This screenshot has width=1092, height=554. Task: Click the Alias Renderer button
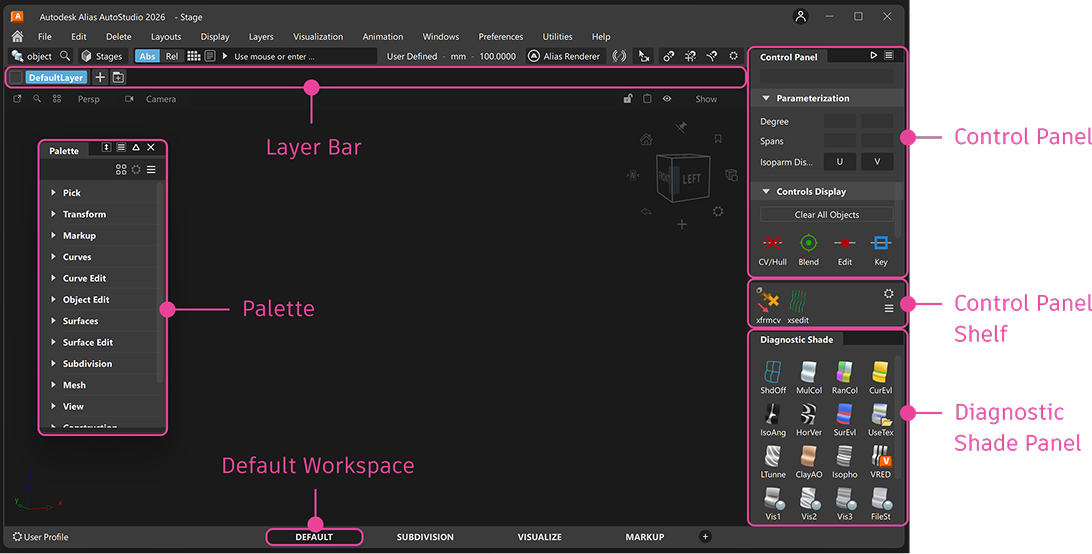click(x=563, y=56)
